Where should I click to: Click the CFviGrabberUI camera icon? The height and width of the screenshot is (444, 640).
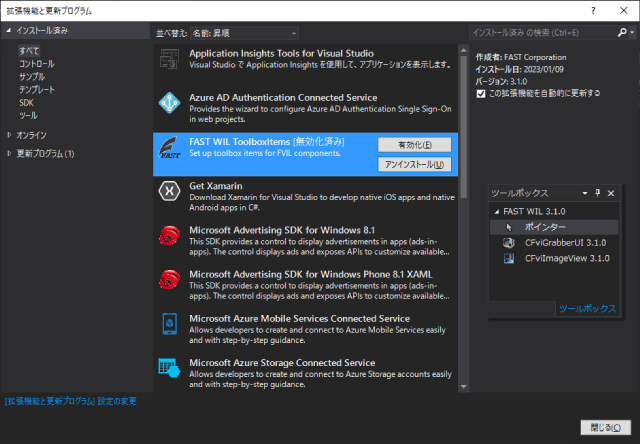tap(509, 243)
